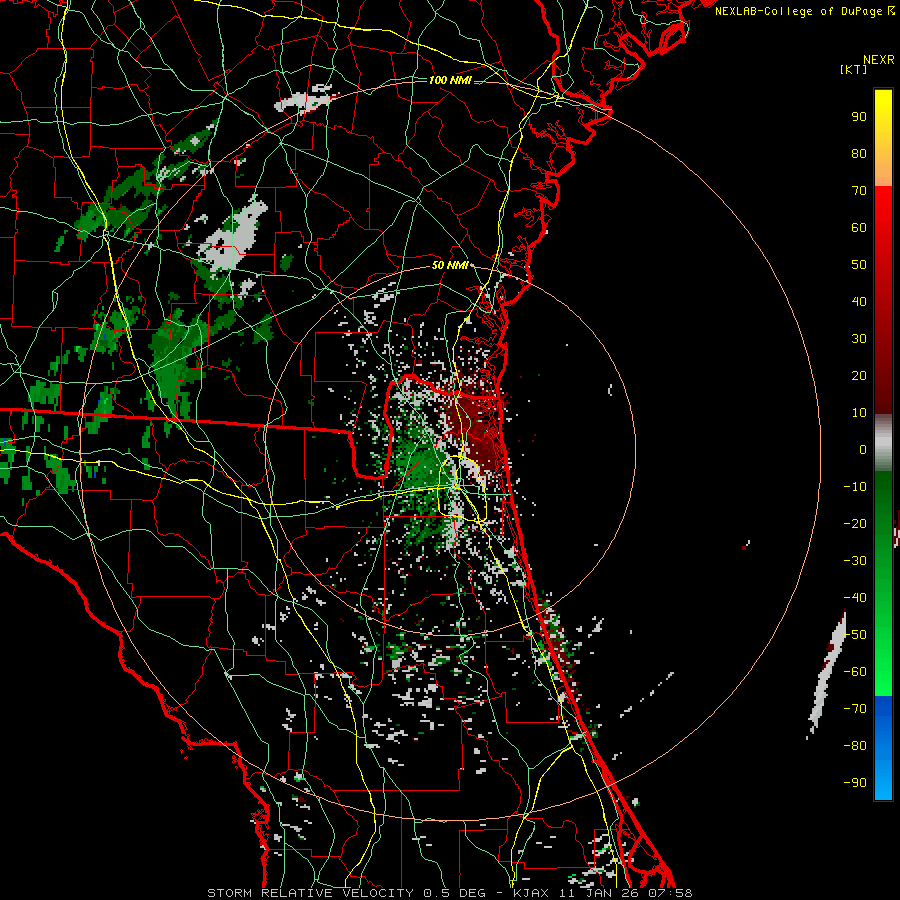Click the positive 10 scale value
Viewport: 900px width, 900px height.
tap(859, 413)
